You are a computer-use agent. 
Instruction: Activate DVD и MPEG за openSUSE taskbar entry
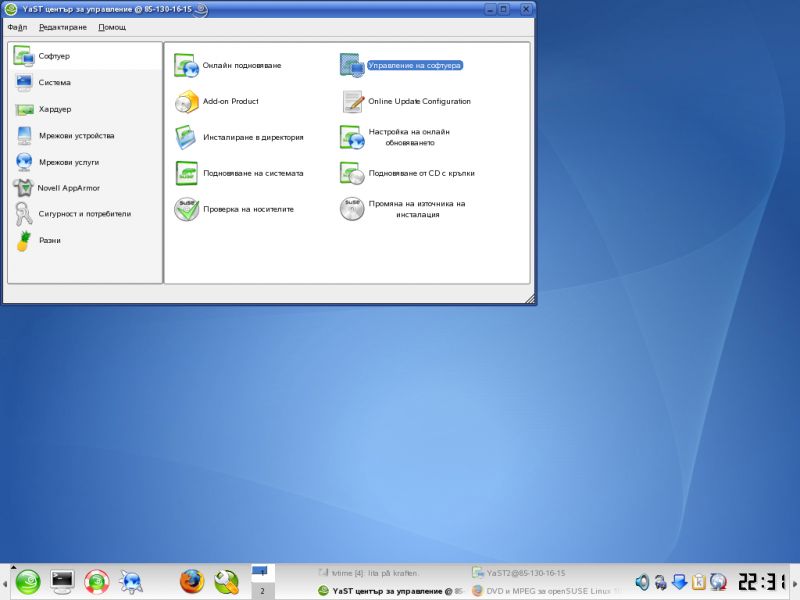tap(544, 591)
